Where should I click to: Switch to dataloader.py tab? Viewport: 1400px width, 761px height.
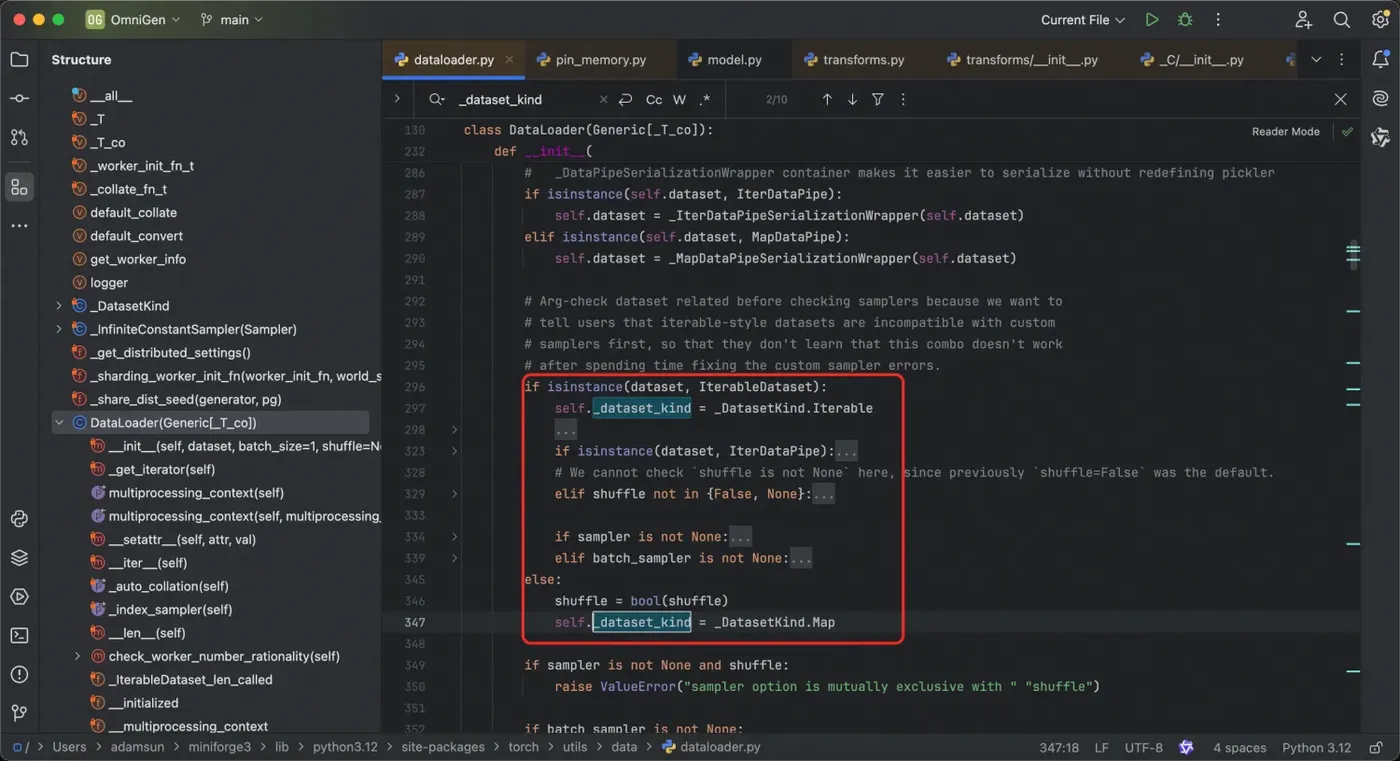(454, 60)
